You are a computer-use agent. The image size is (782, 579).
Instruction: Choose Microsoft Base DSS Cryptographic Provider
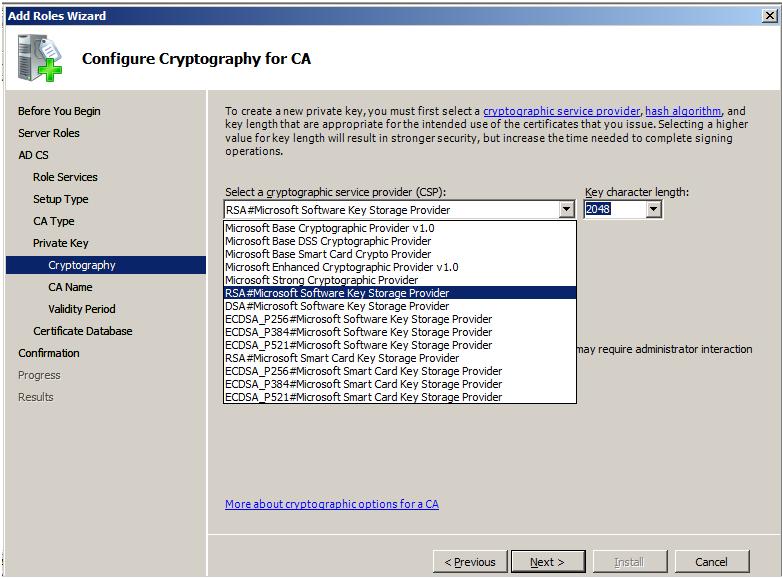click(400, 241)
